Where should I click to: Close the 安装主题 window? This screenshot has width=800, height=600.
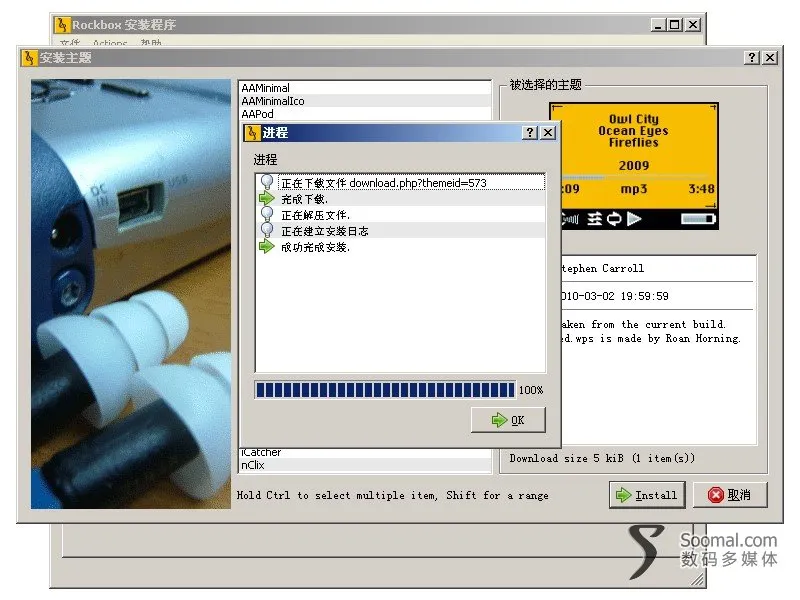tap(770, 58)
